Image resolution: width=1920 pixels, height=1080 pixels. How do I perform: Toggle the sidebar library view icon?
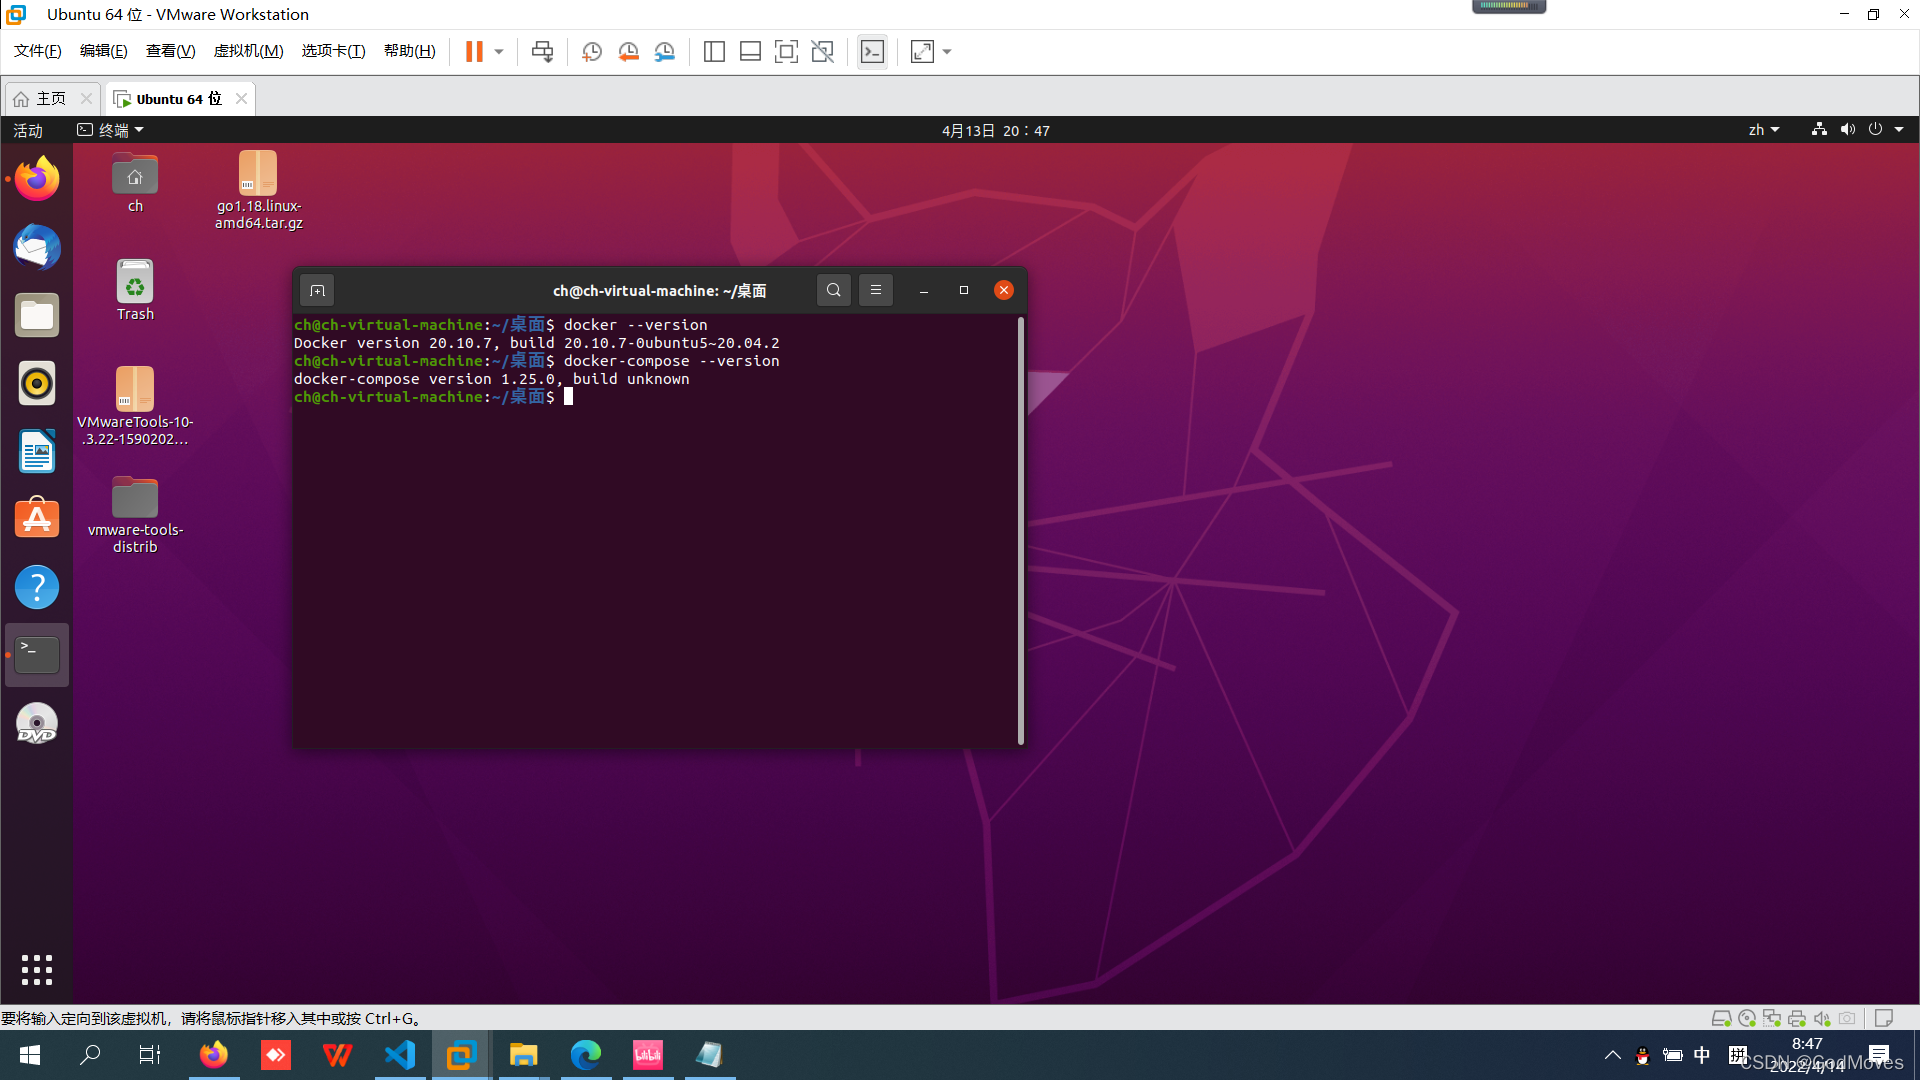click(714, 52)
